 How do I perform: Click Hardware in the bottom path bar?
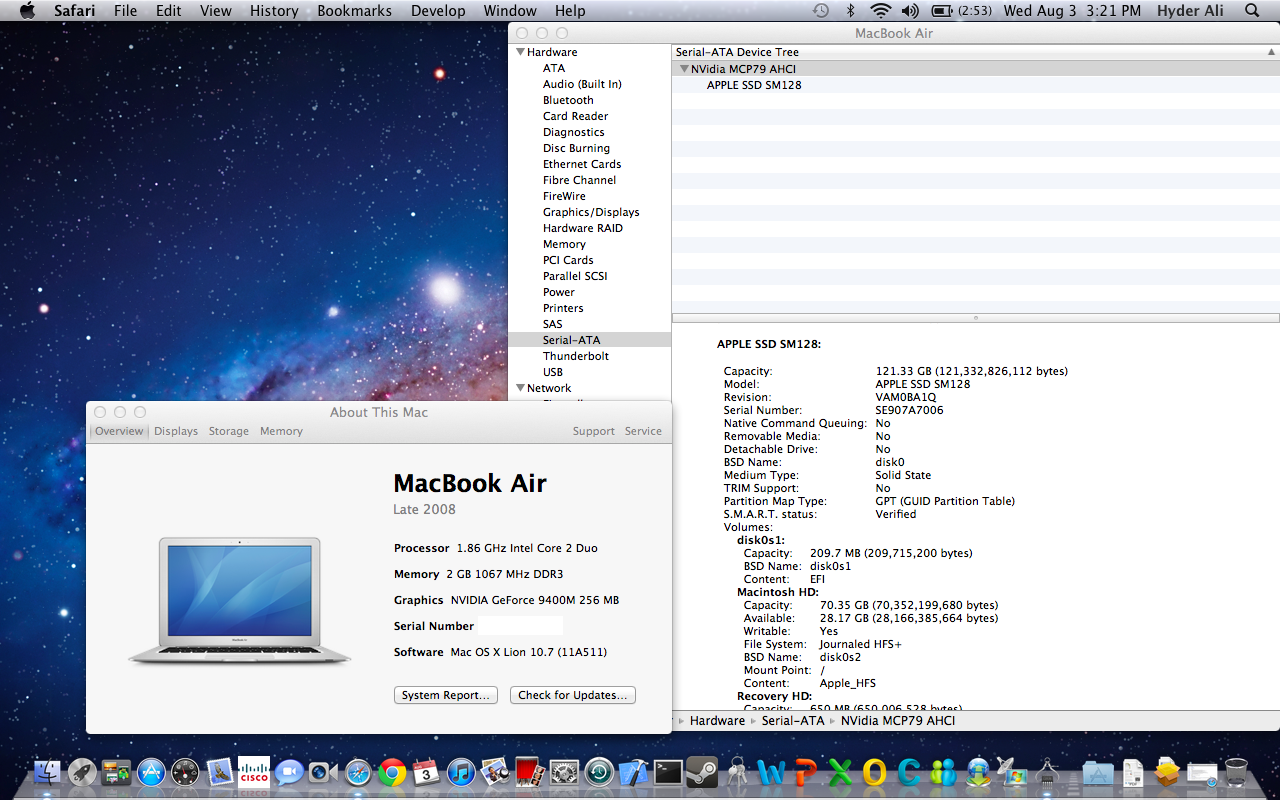click(717, 721)
